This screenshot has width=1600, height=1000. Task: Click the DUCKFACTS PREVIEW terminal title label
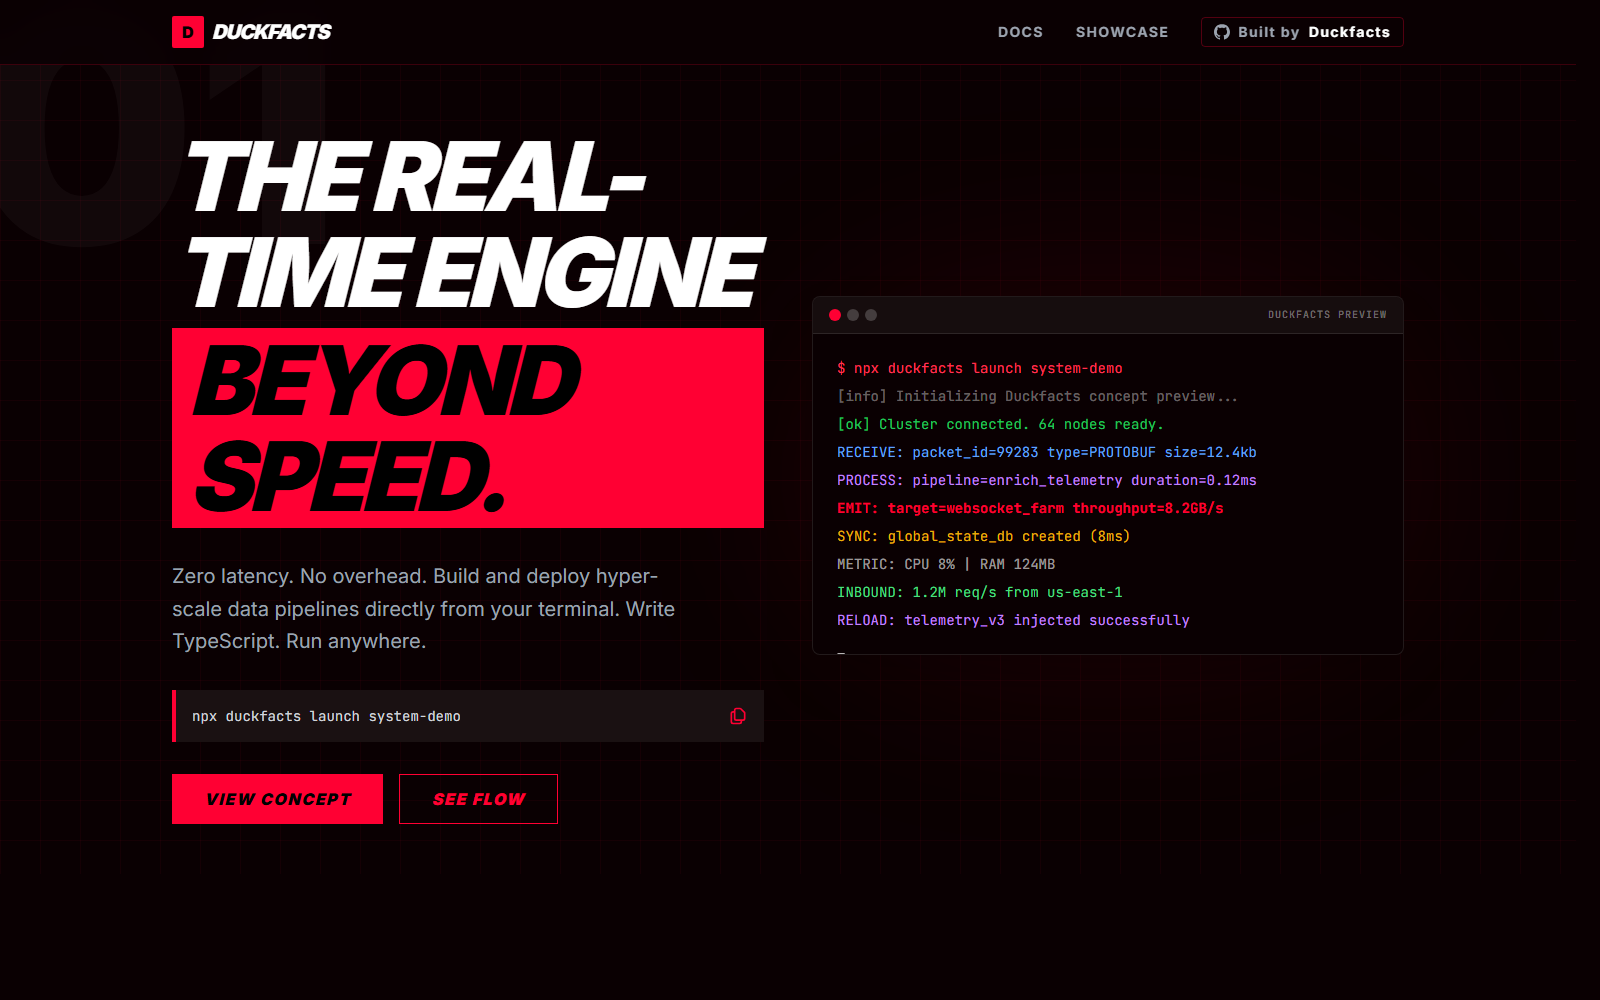tap(1327, 314)
